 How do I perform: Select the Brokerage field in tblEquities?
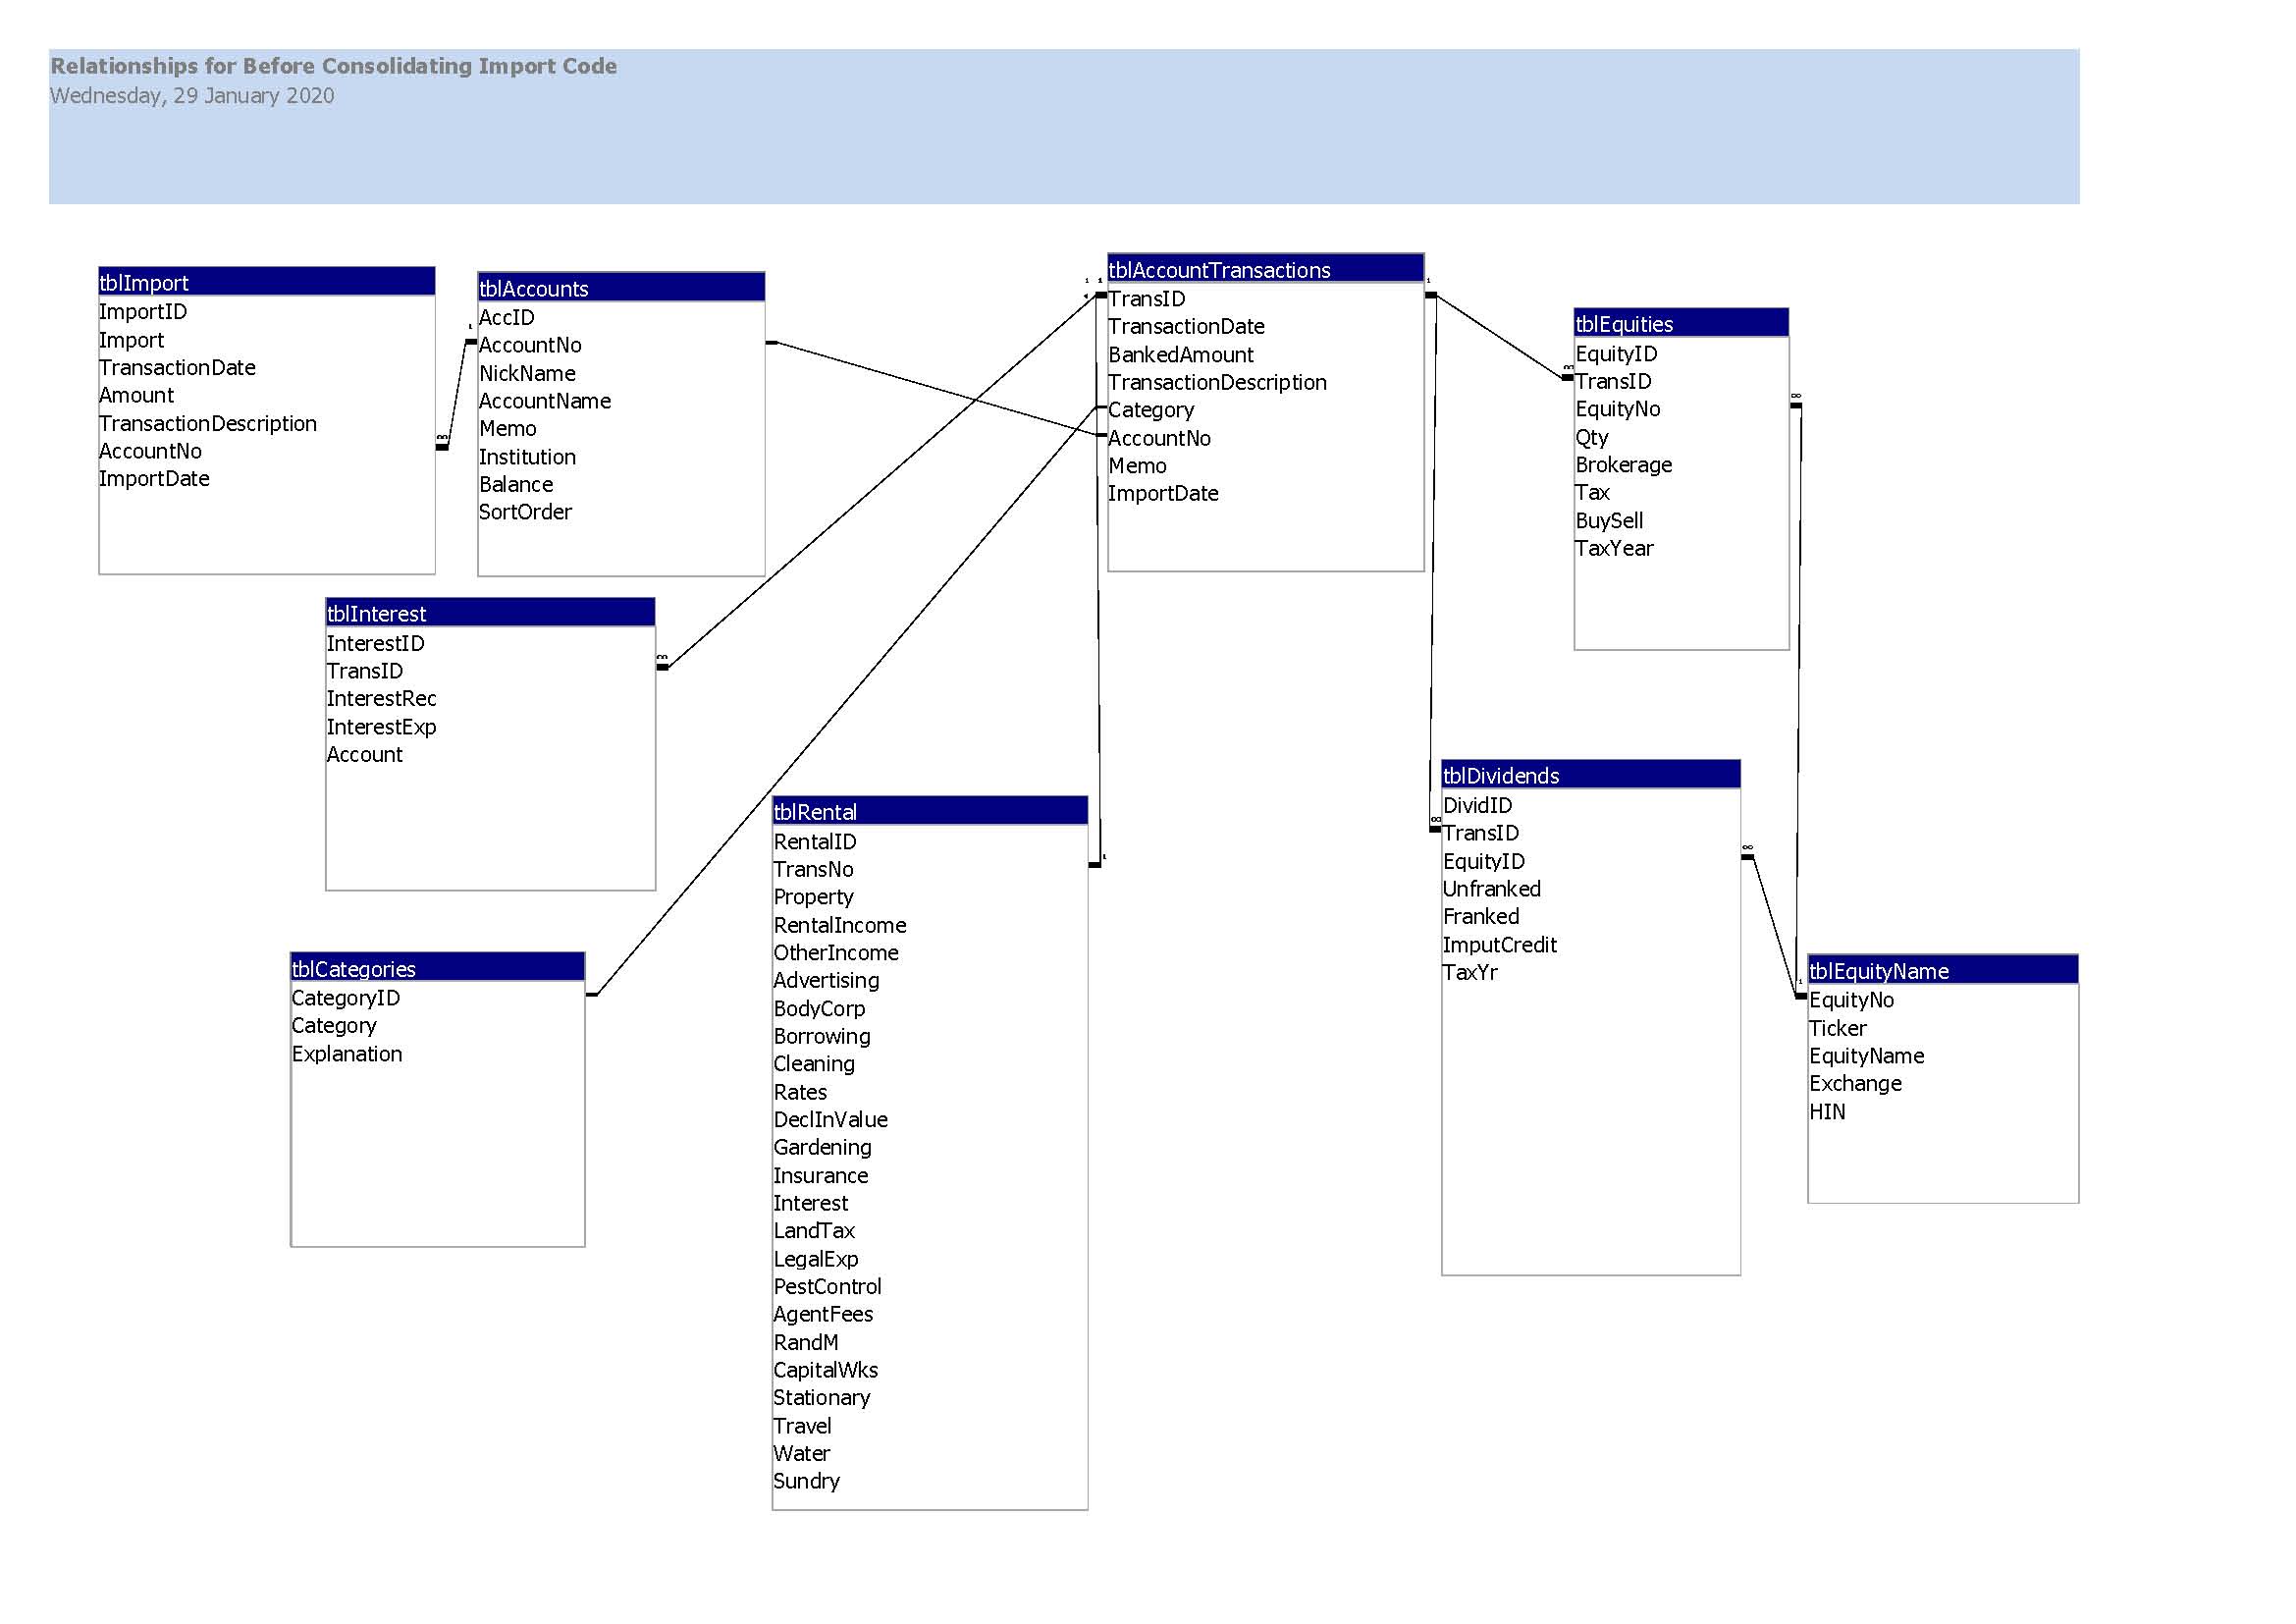coord(1623,465)
